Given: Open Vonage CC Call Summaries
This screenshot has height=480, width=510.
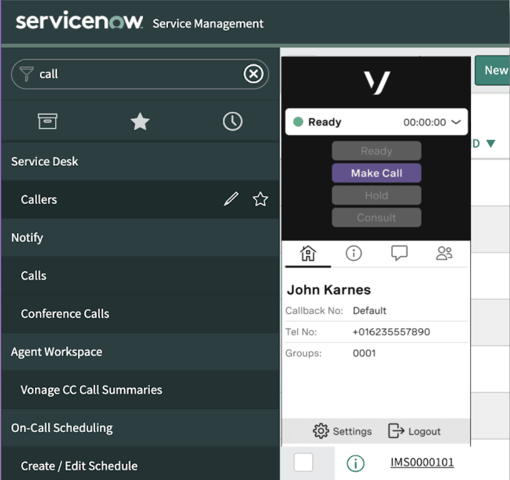Looking at the screenshot, I should pos(140,390).
